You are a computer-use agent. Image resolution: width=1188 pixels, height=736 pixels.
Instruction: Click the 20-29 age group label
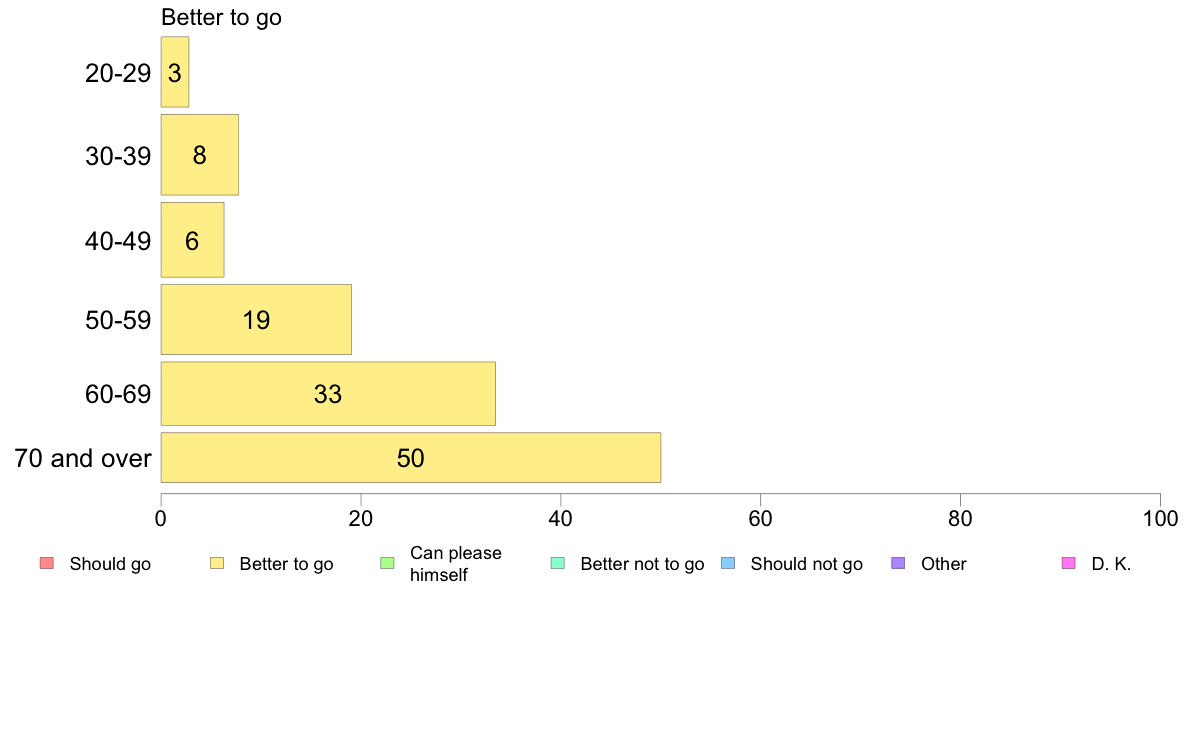[x=118, y=73]
